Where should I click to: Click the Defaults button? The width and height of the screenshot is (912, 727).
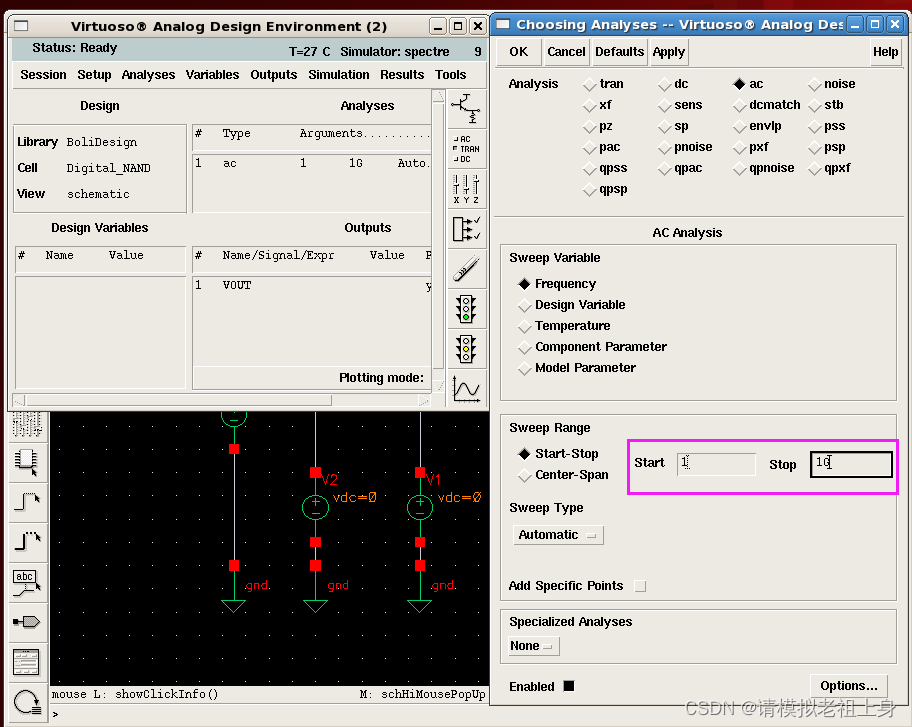pos(619,52)
